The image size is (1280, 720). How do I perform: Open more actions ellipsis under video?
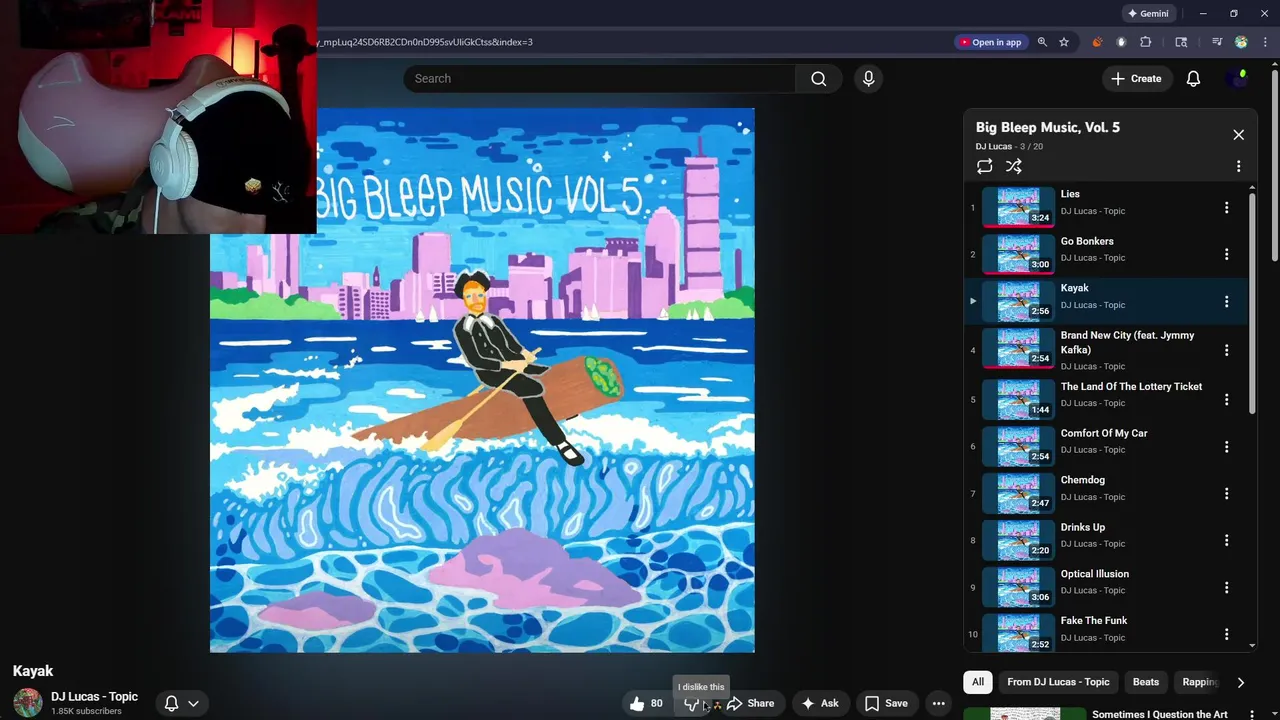coord(938,703)
